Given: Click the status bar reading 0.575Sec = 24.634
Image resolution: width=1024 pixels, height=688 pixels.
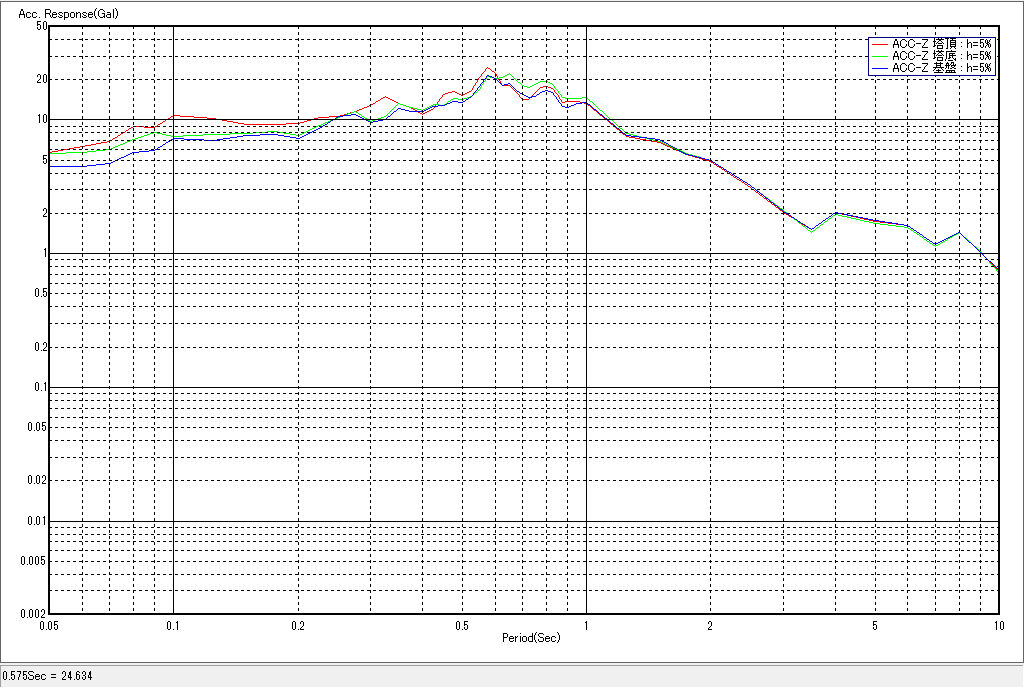Looking at the screenshot, I should pyautogui.click(x=48, y=677).
